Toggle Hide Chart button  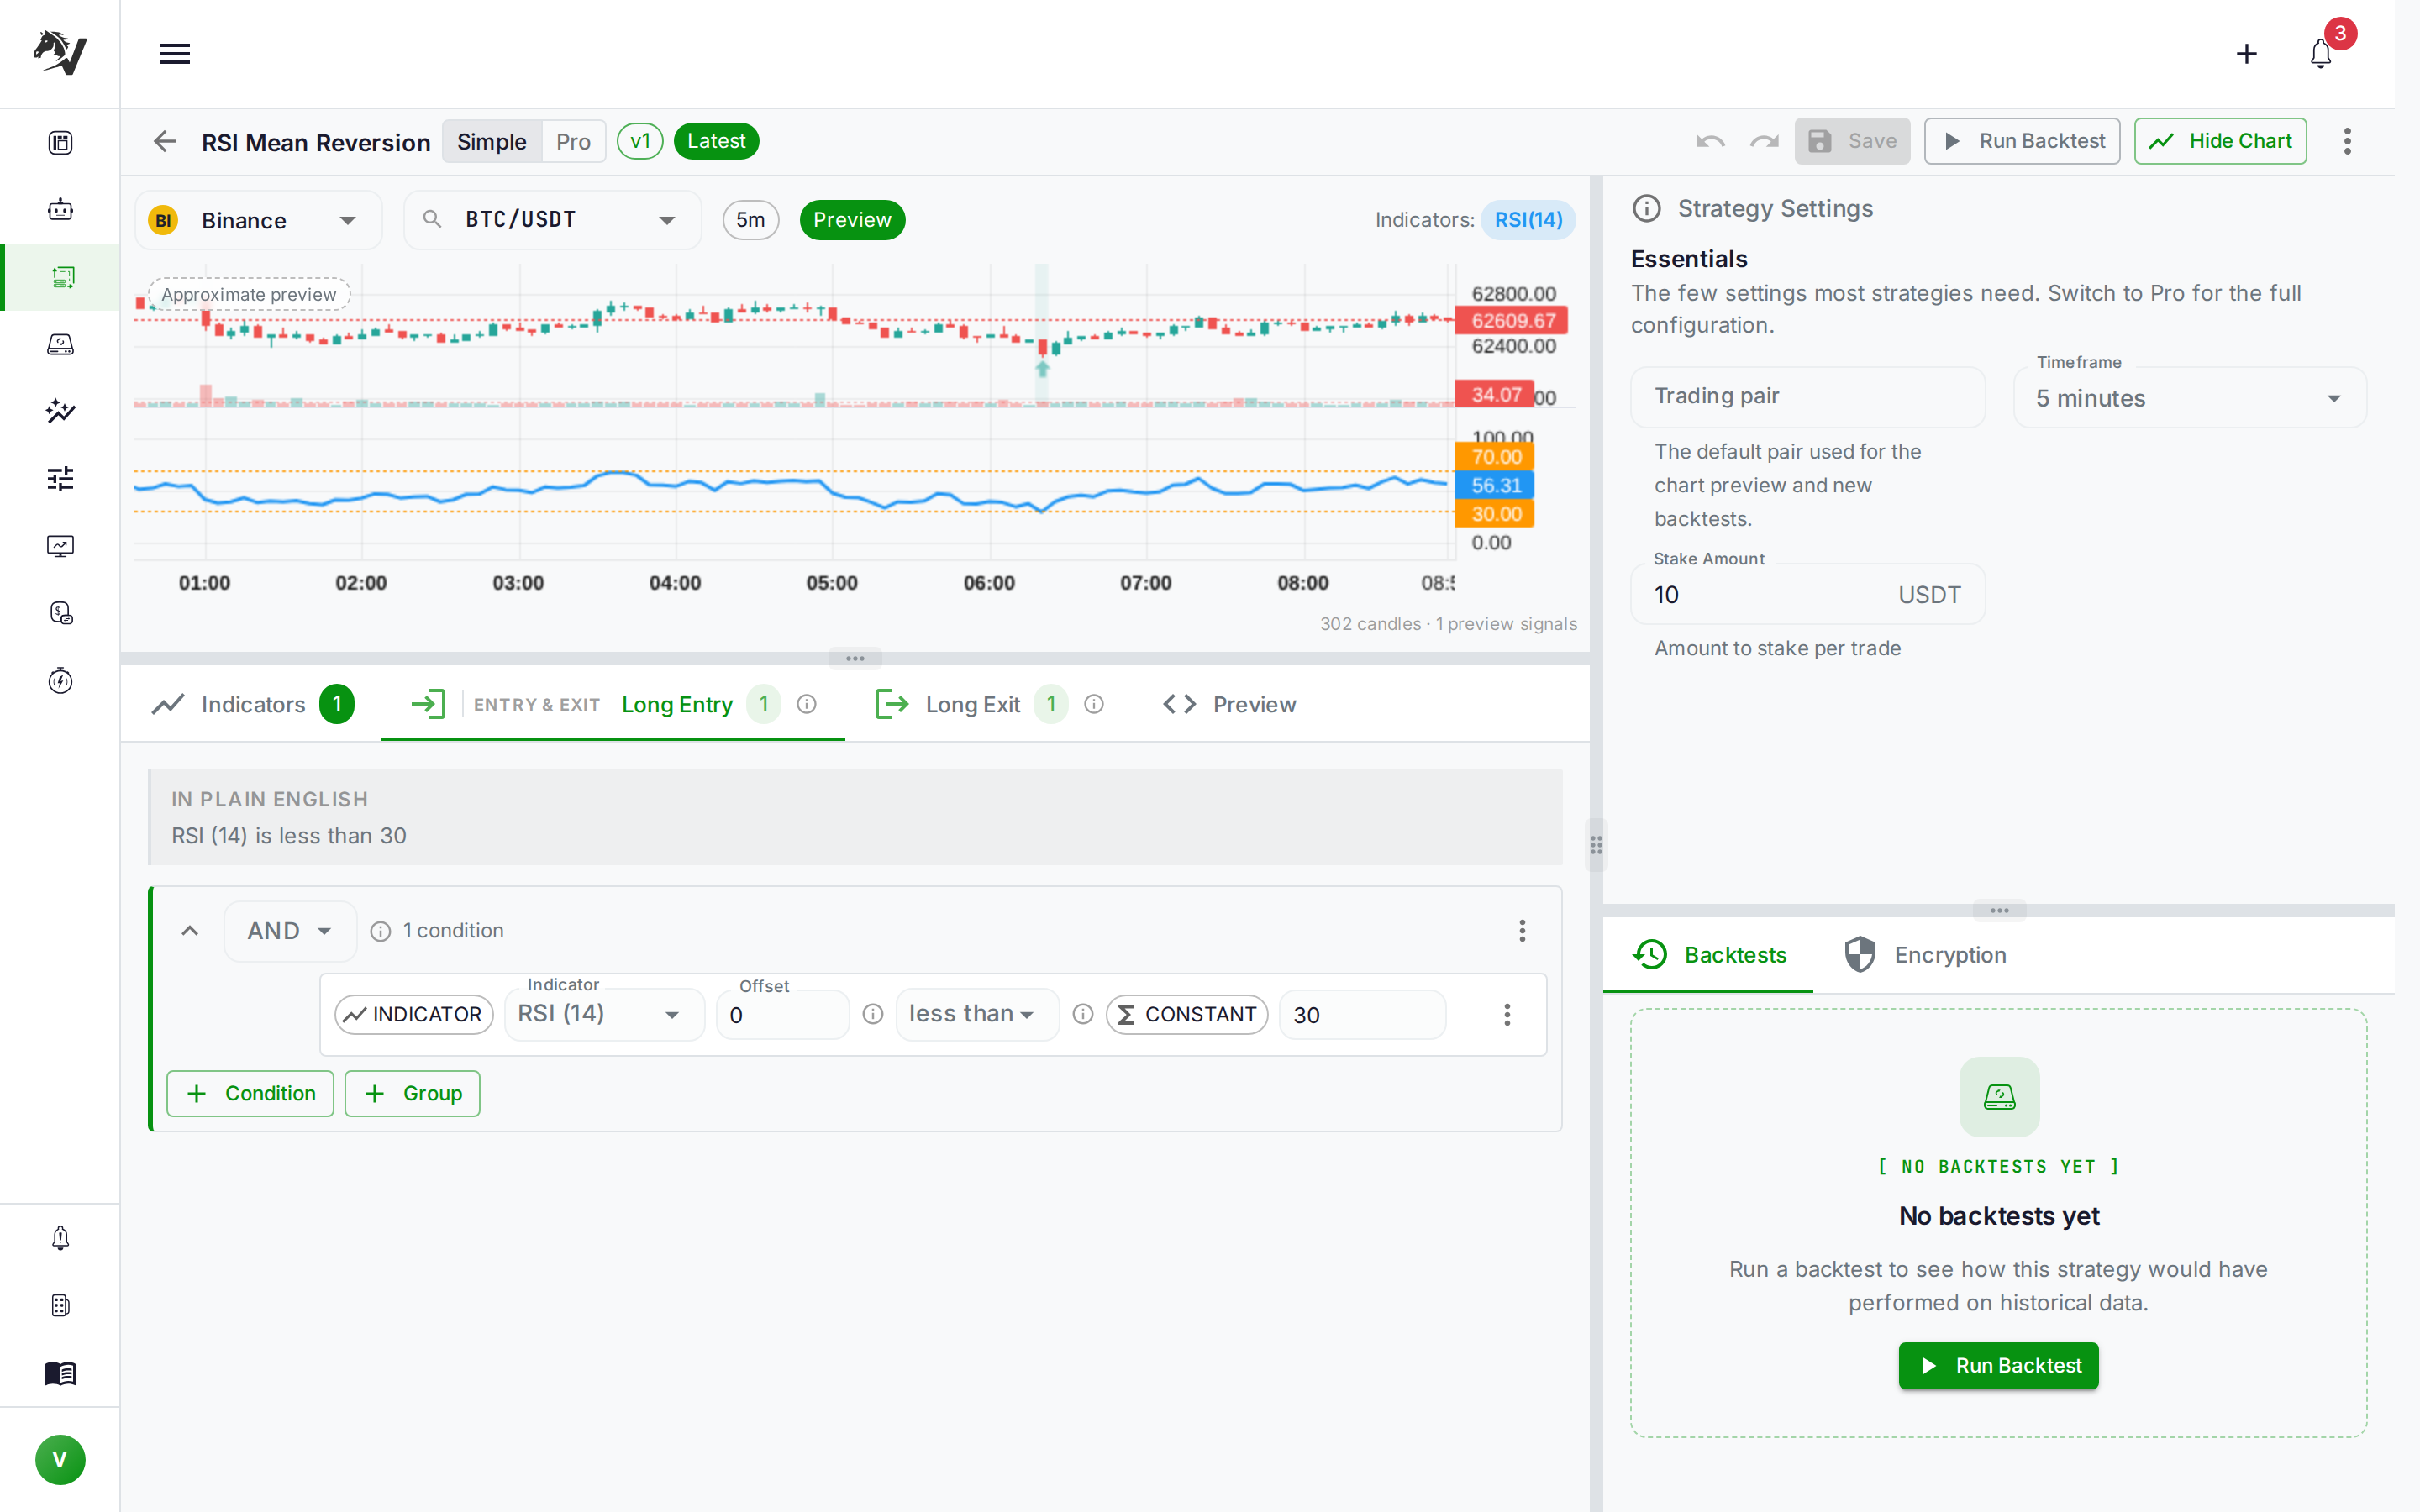point(2220,141)
